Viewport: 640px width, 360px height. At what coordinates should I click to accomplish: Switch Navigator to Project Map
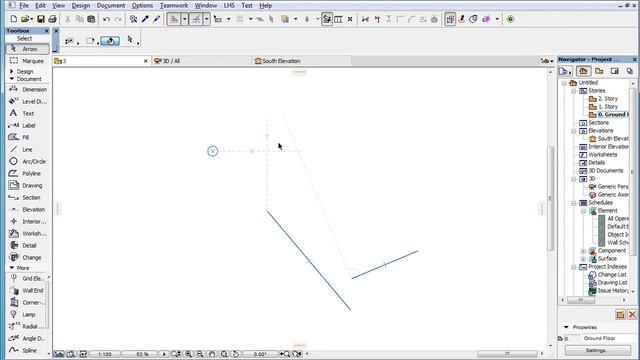(x=583, y=71)
